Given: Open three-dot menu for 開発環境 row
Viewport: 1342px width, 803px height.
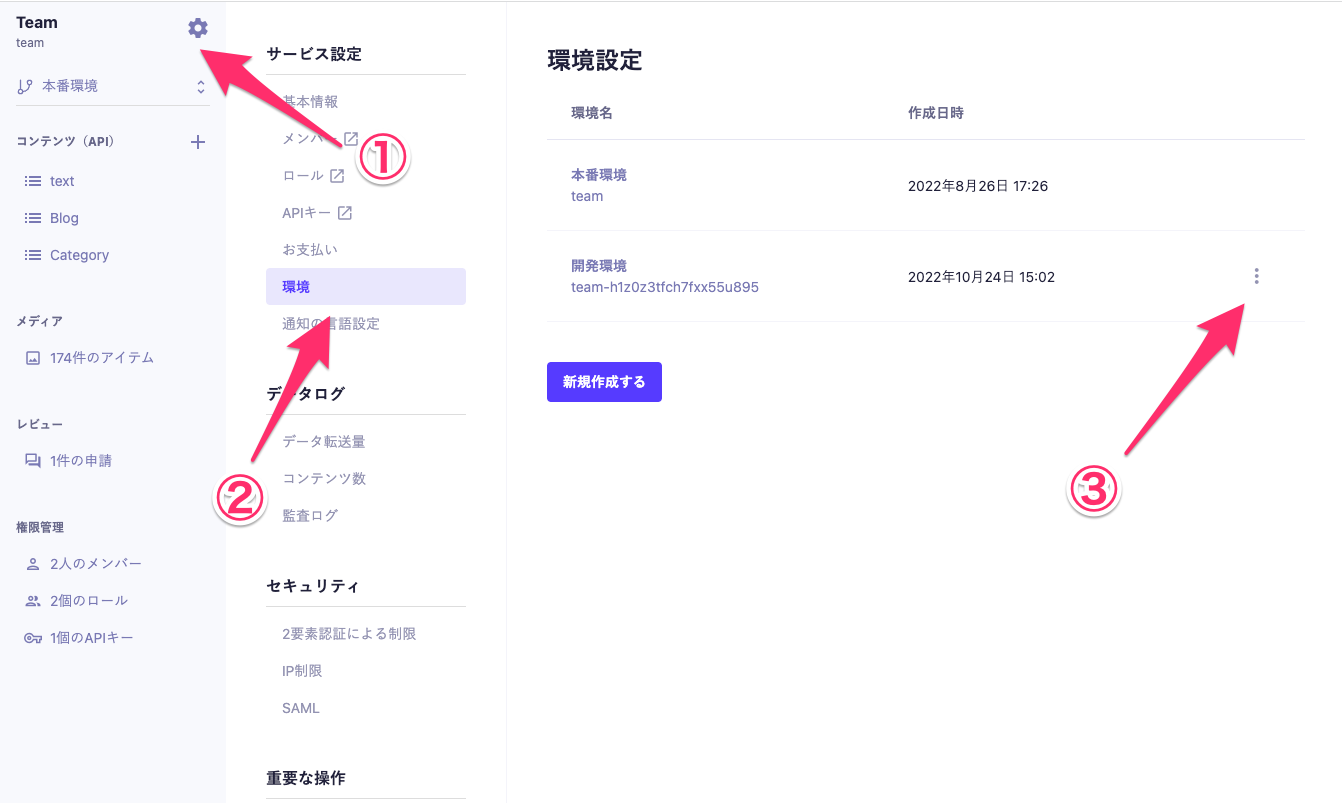Looking at the screenshot, I should 1256,276.
